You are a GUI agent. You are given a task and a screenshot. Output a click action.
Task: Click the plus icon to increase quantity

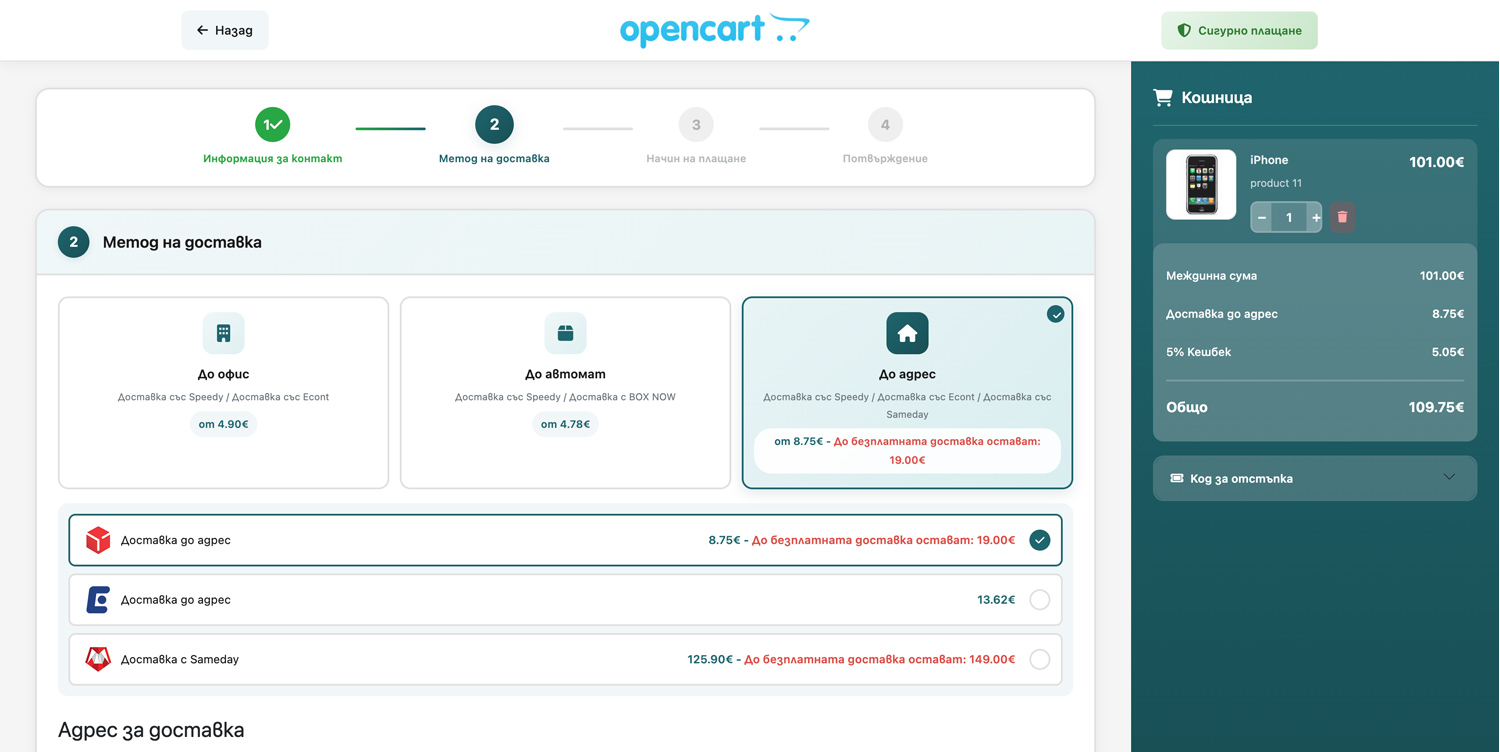point(1315,217)
